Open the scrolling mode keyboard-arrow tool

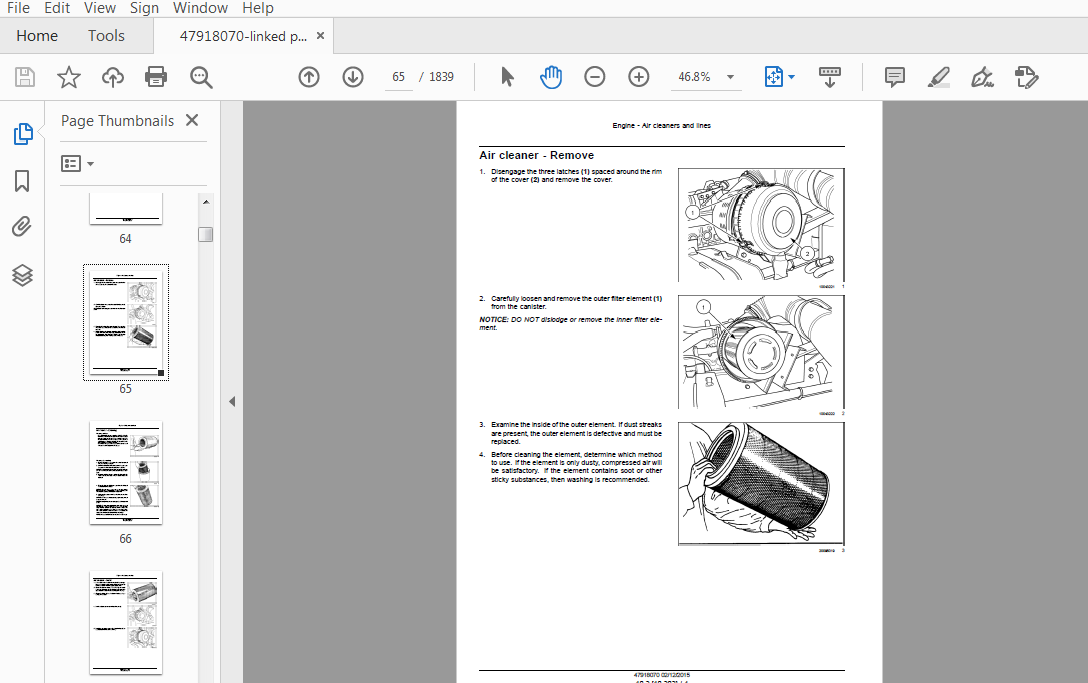(830, 76)
